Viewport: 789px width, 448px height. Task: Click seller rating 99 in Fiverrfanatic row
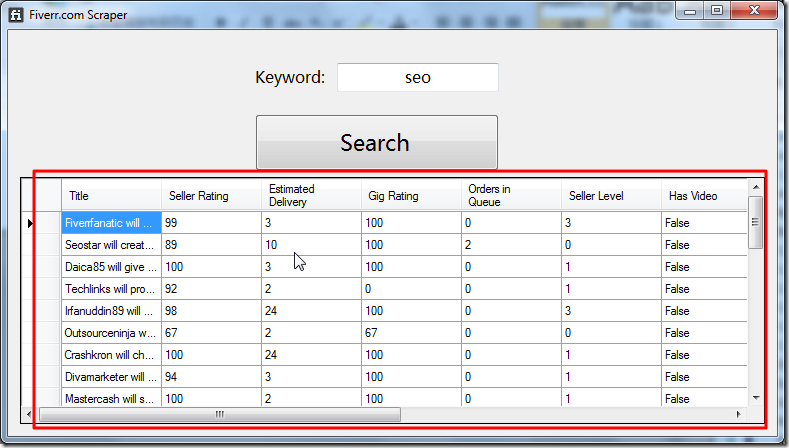(x=211, y=222)
